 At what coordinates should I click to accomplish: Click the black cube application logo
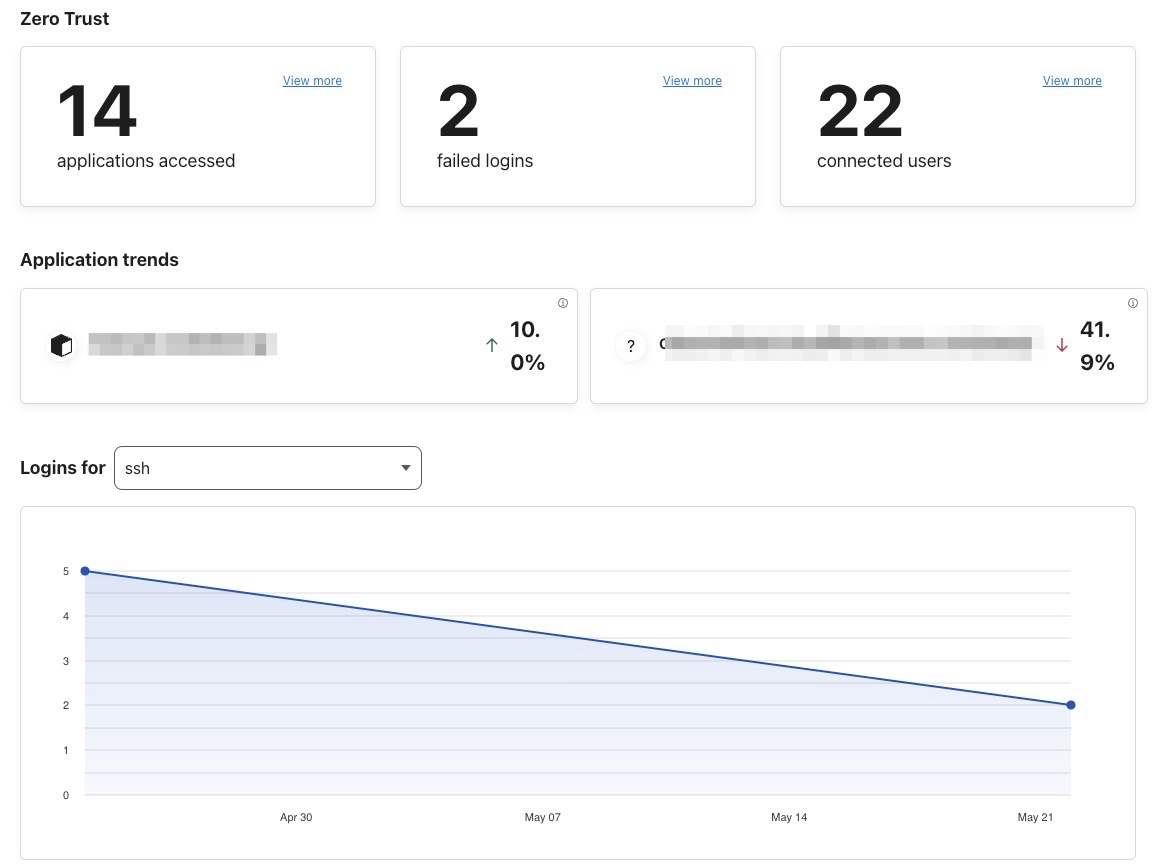(x=61, y=344)
